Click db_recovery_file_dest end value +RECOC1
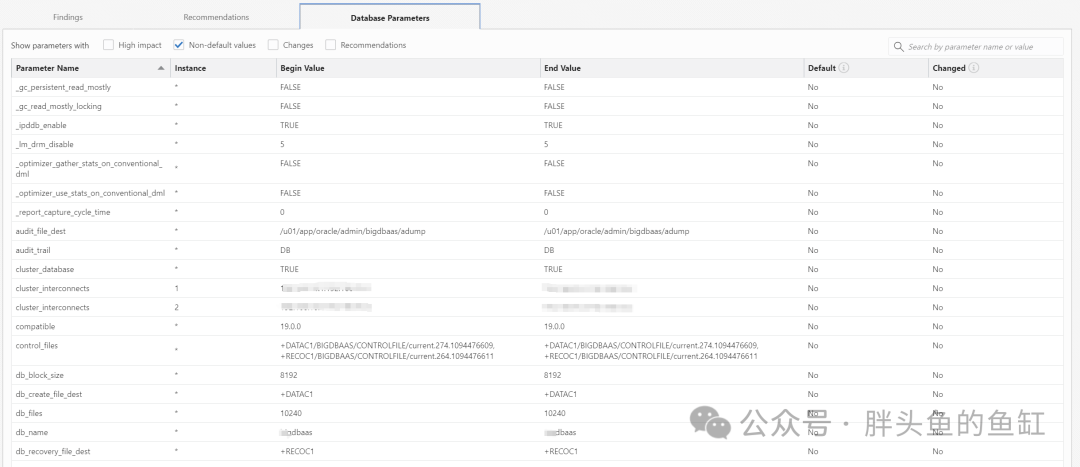Viewport: 1080px width, 467px height. [x=561, y=451]
